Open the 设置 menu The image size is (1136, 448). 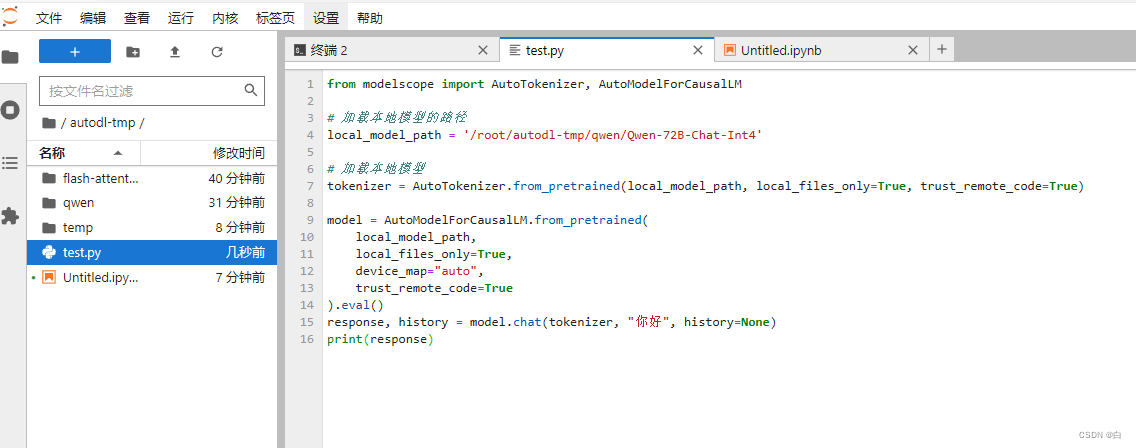pos(326,18)
